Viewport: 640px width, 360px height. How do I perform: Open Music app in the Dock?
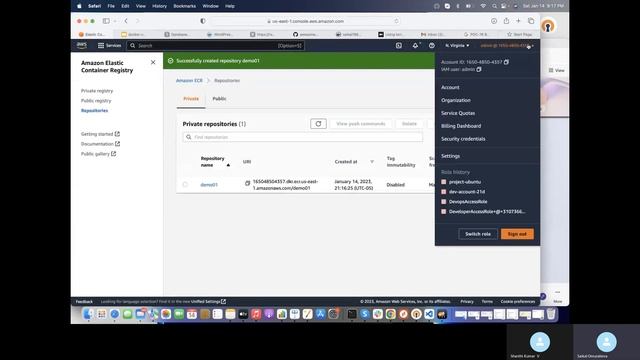tap(256, 314)
